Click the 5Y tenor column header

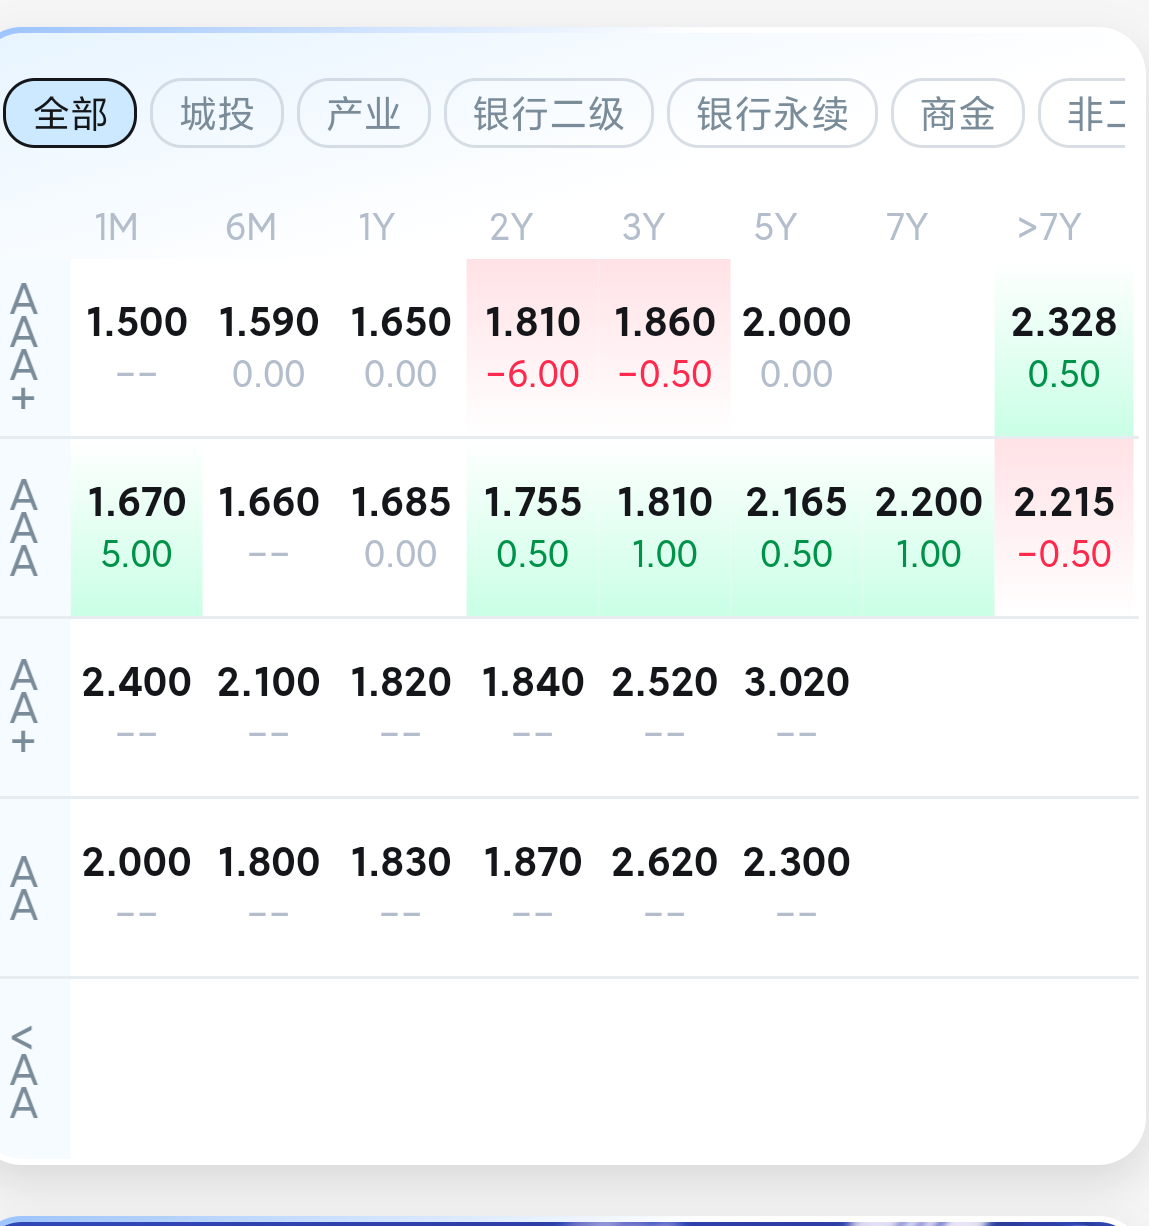(x=775, y=228)
